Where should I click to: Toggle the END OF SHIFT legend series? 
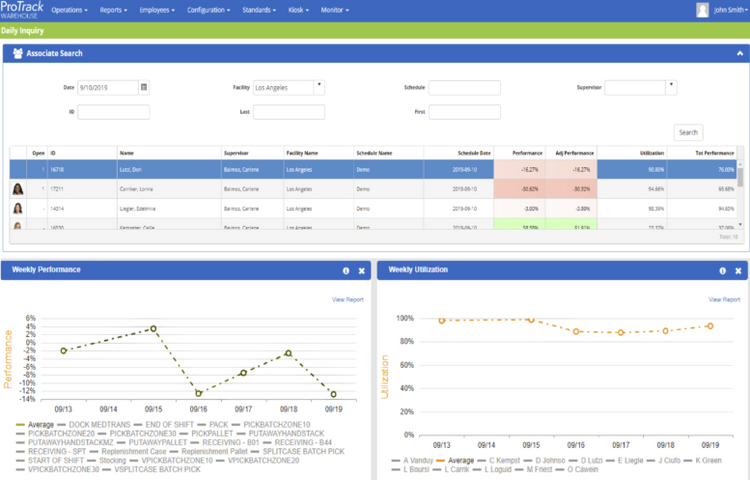pos(164,425)
